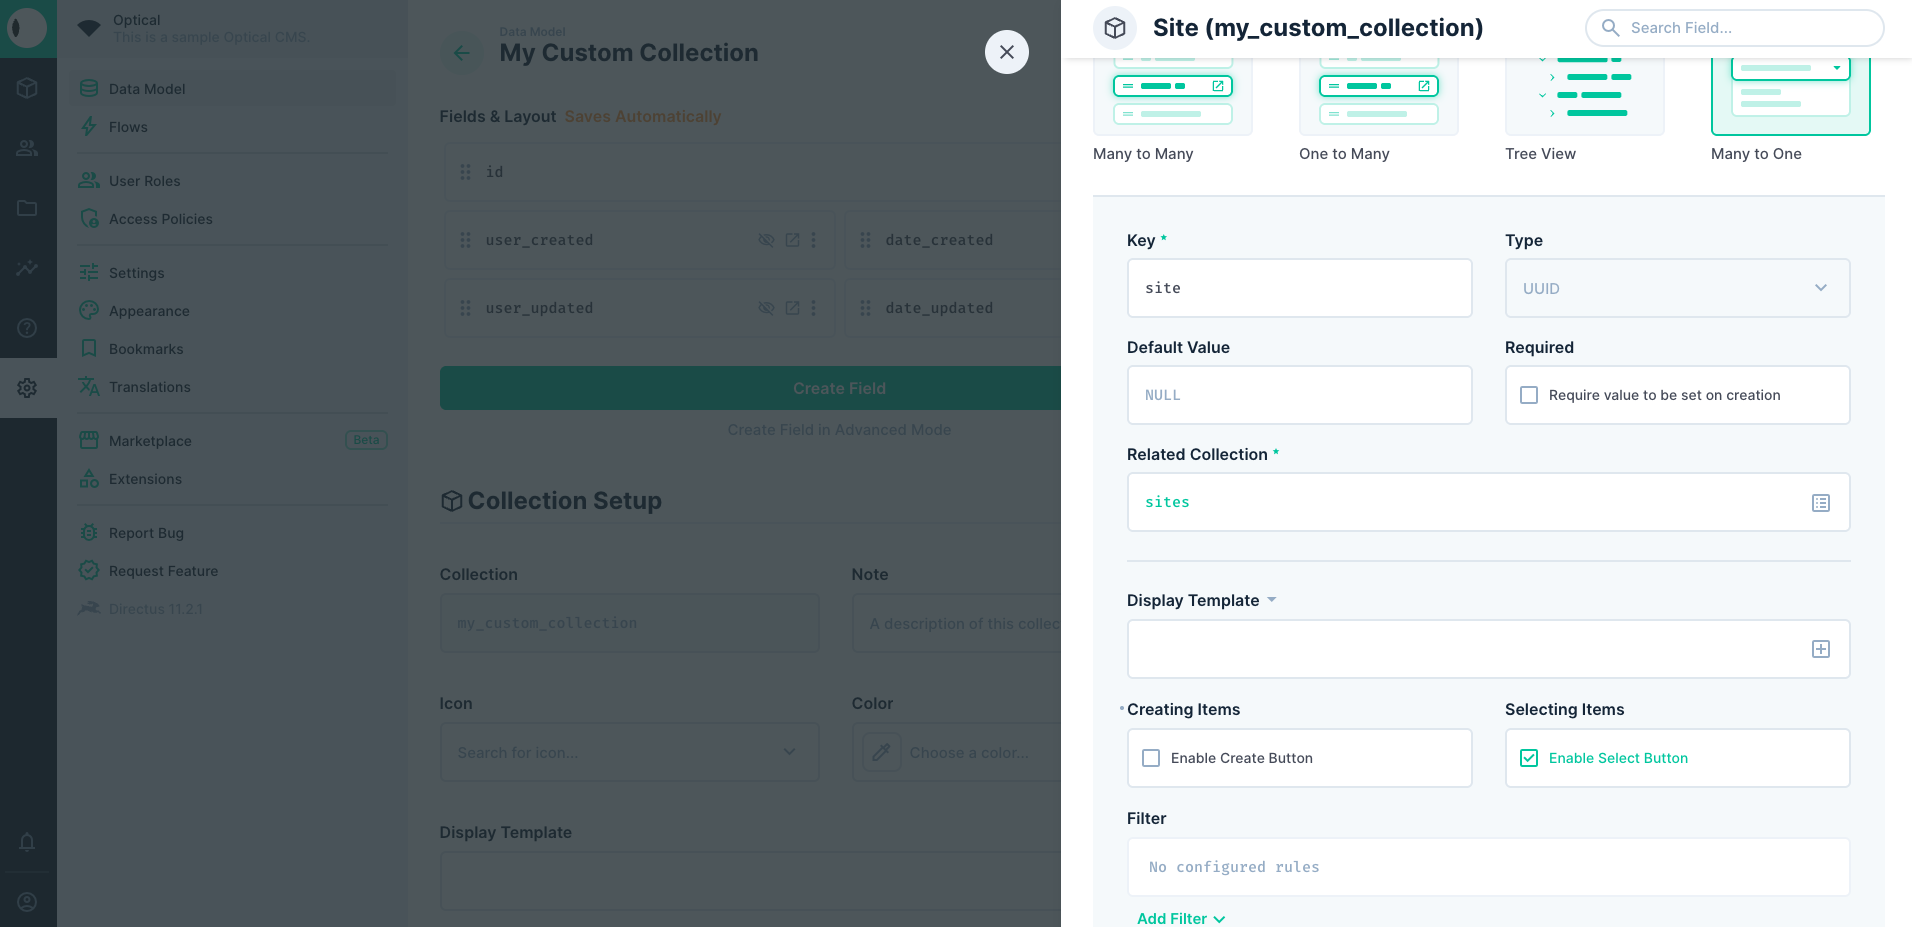Disable the Enable Select Button checkbox
Screen dimensions: 1912x927
[x=1529, y=758]
